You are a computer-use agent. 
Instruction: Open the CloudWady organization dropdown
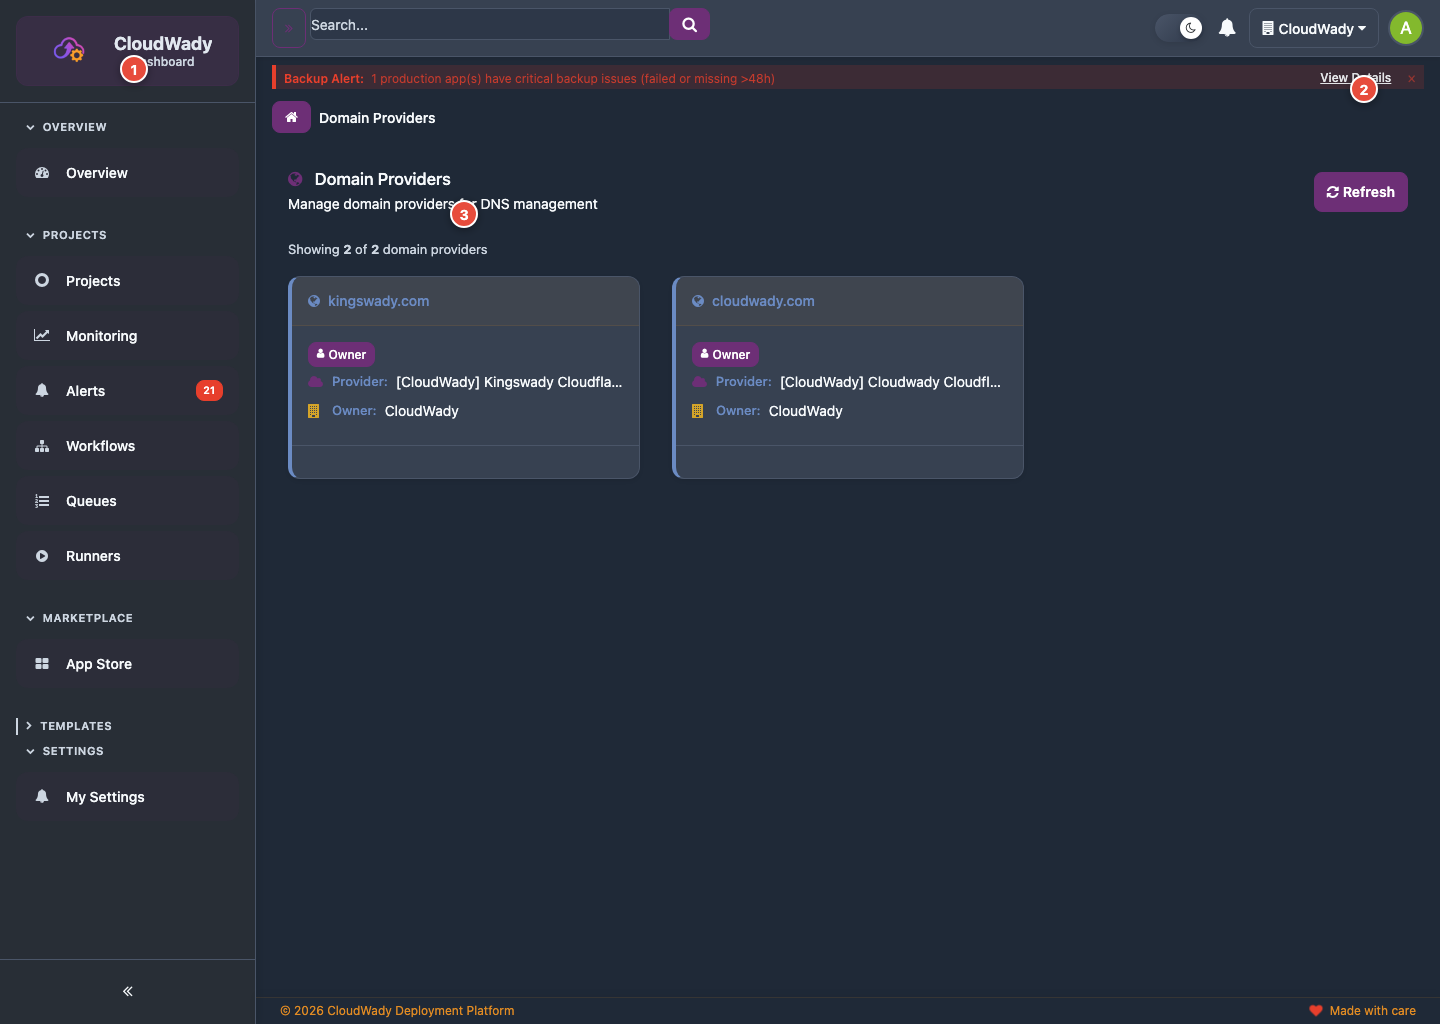(x=1313, y=28)
